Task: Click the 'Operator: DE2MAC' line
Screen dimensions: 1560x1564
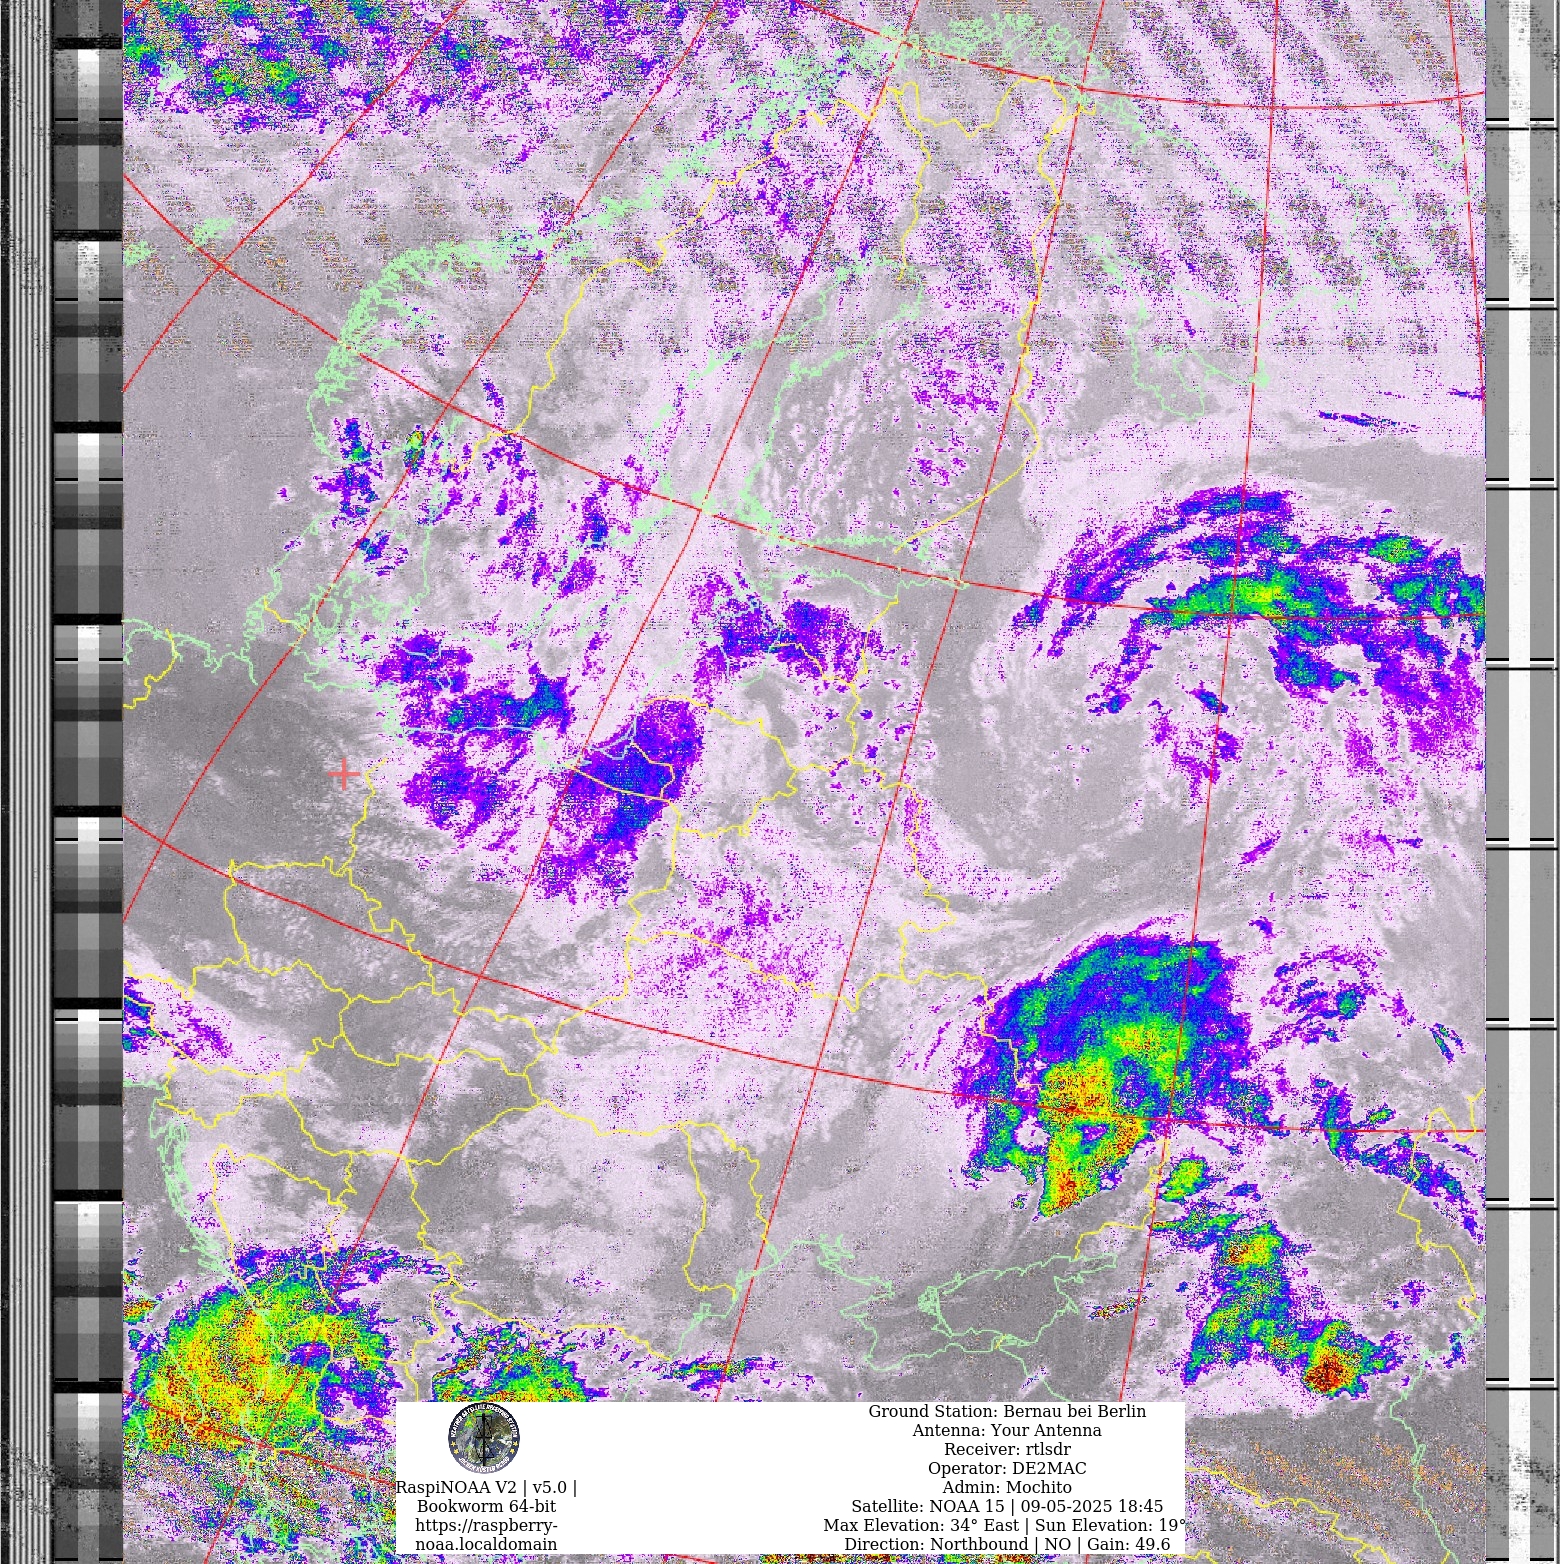Action: click(1007, 1468)
